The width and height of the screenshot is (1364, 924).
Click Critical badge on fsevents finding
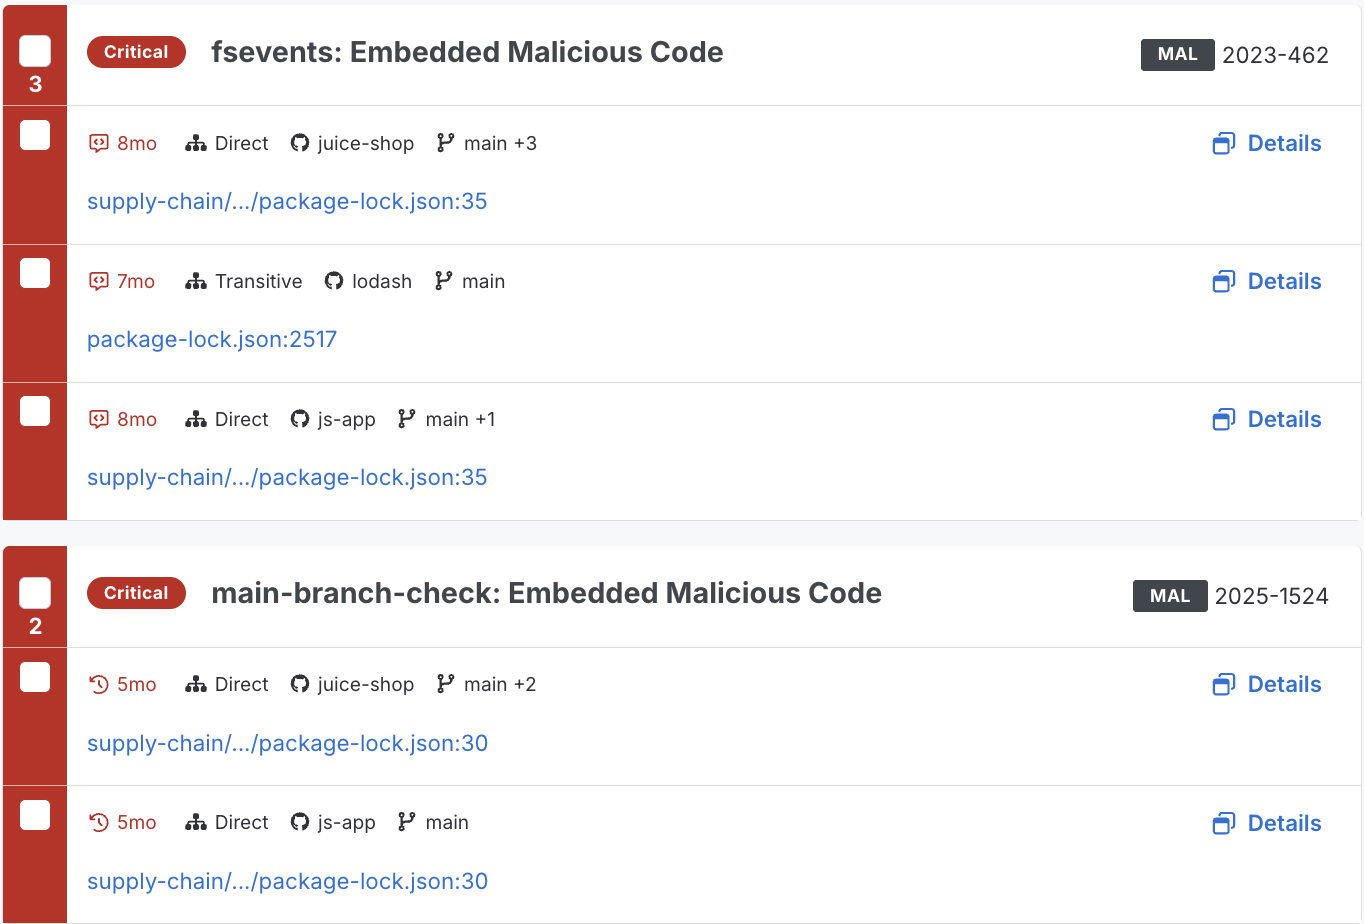coord(136,52)
